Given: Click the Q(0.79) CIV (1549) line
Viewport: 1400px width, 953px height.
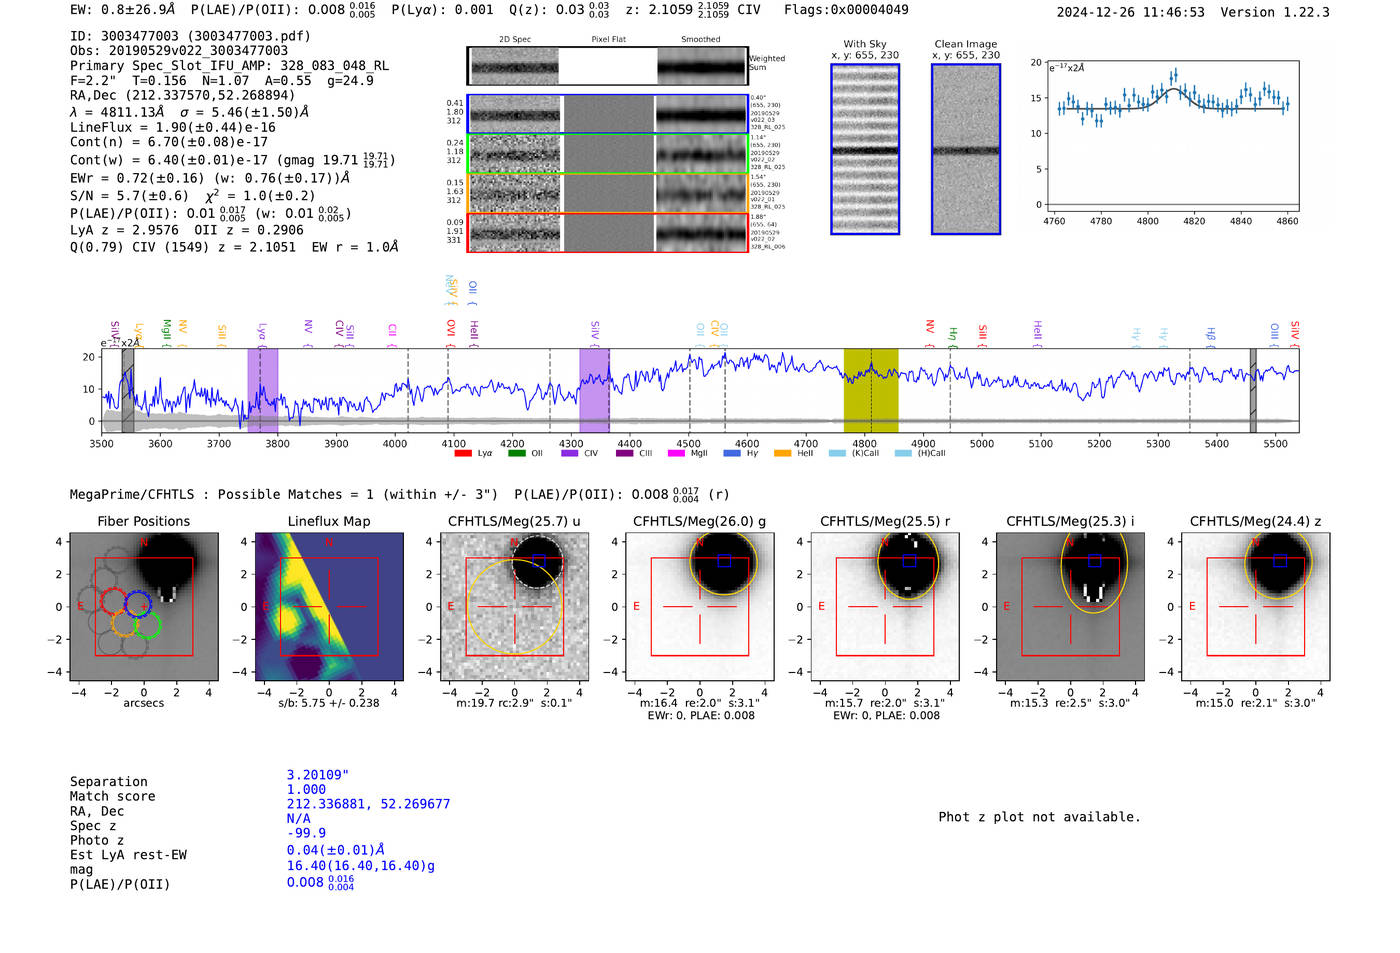Looking at the screenshot, I should [234, 247].
